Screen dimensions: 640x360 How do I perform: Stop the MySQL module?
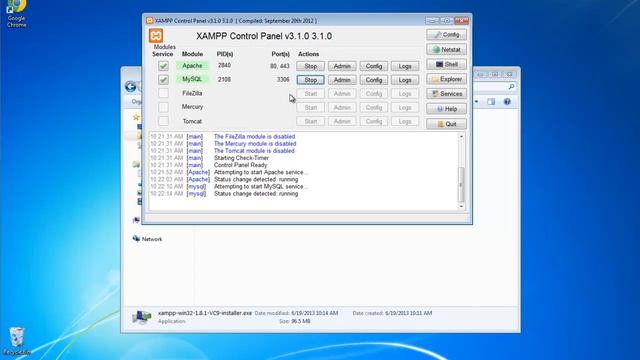click(311, 80)
